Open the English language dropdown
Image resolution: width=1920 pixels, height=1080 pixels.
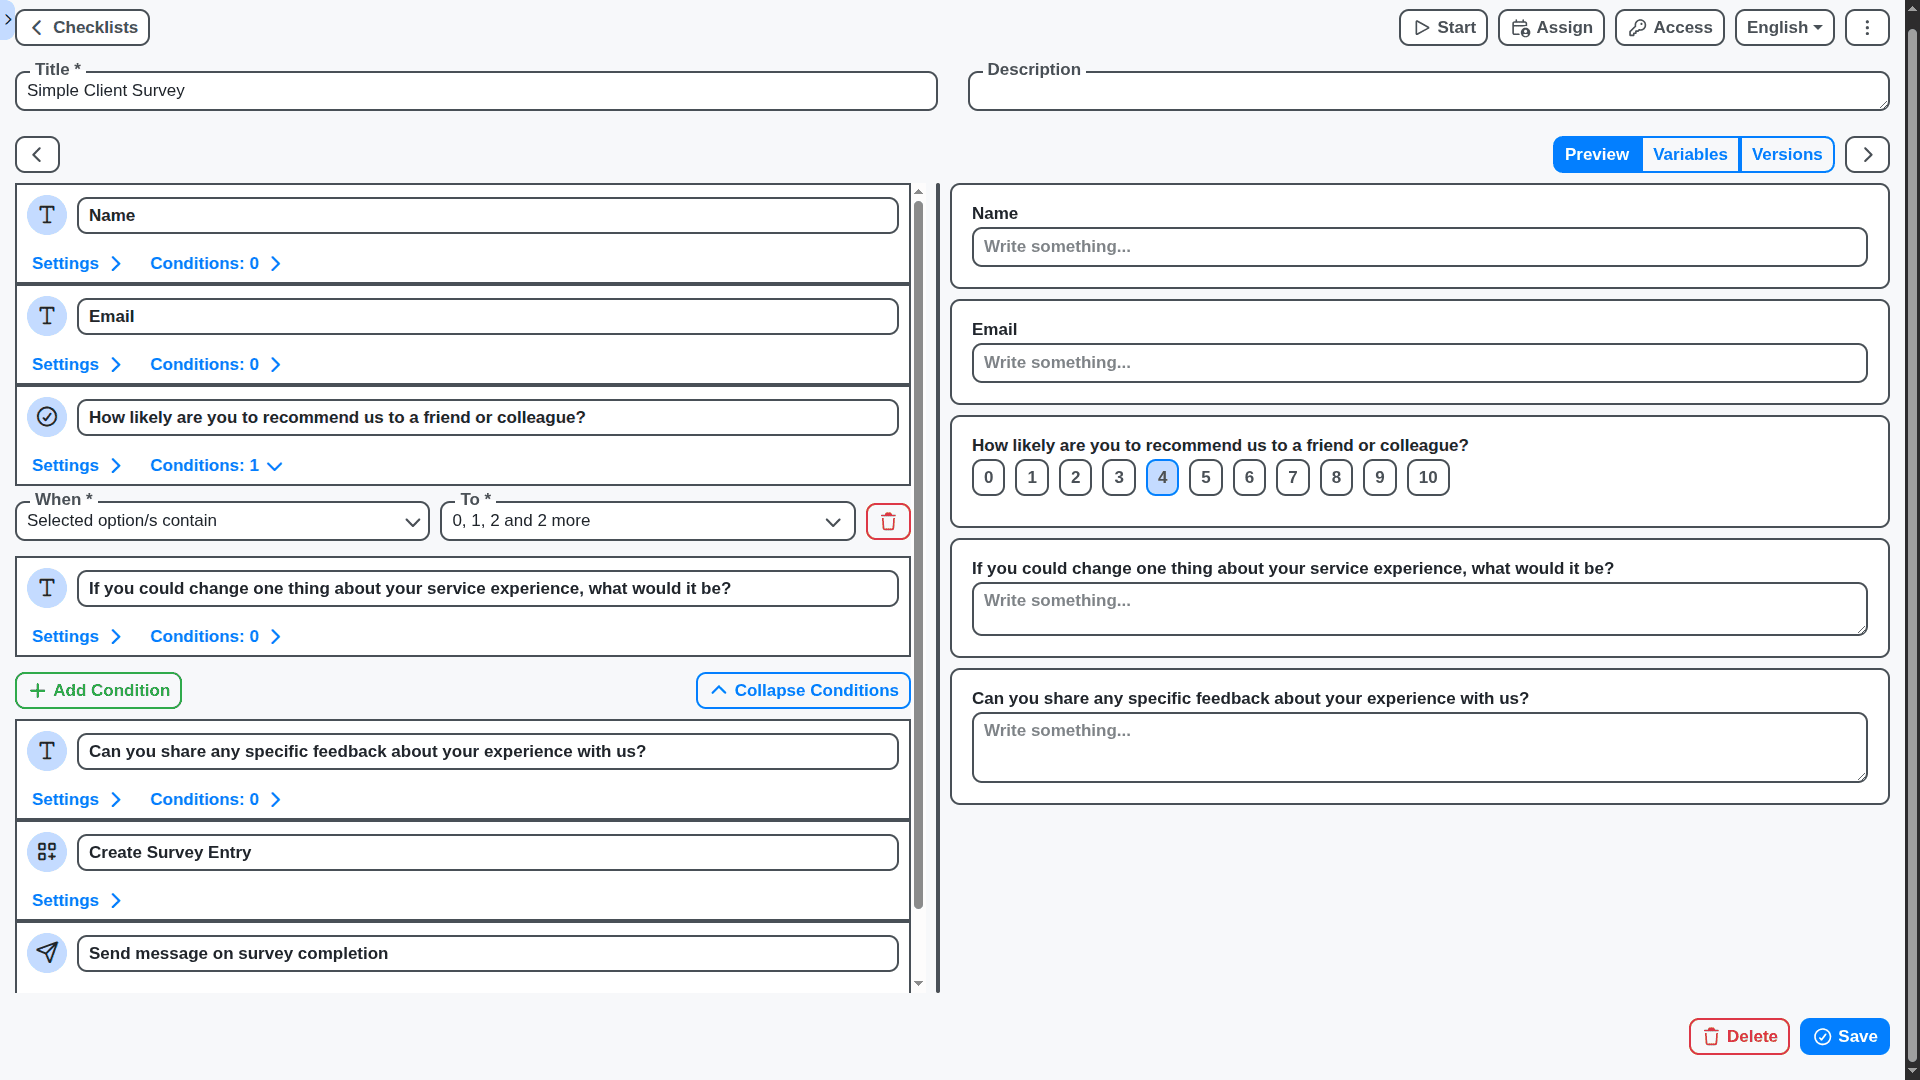coord(1784,27)
